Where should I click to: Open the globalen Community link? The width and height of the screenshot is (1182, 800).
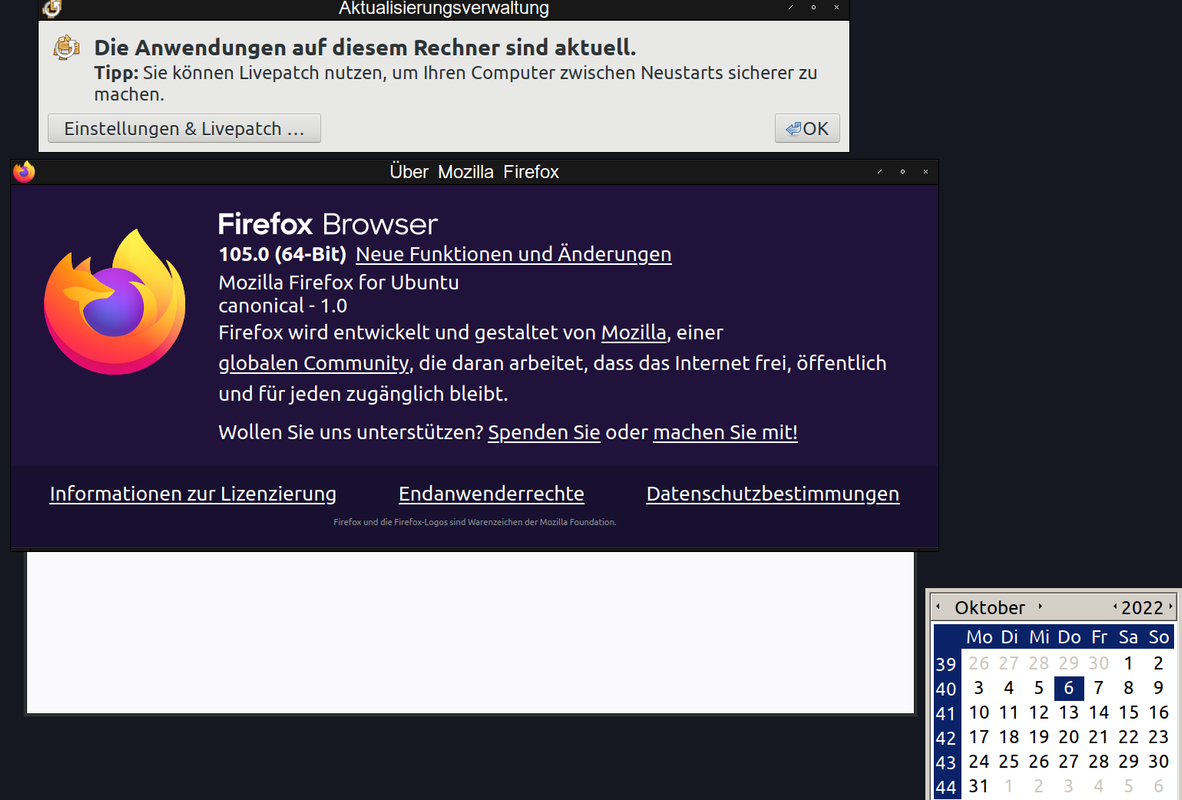(x=314, y=363)
